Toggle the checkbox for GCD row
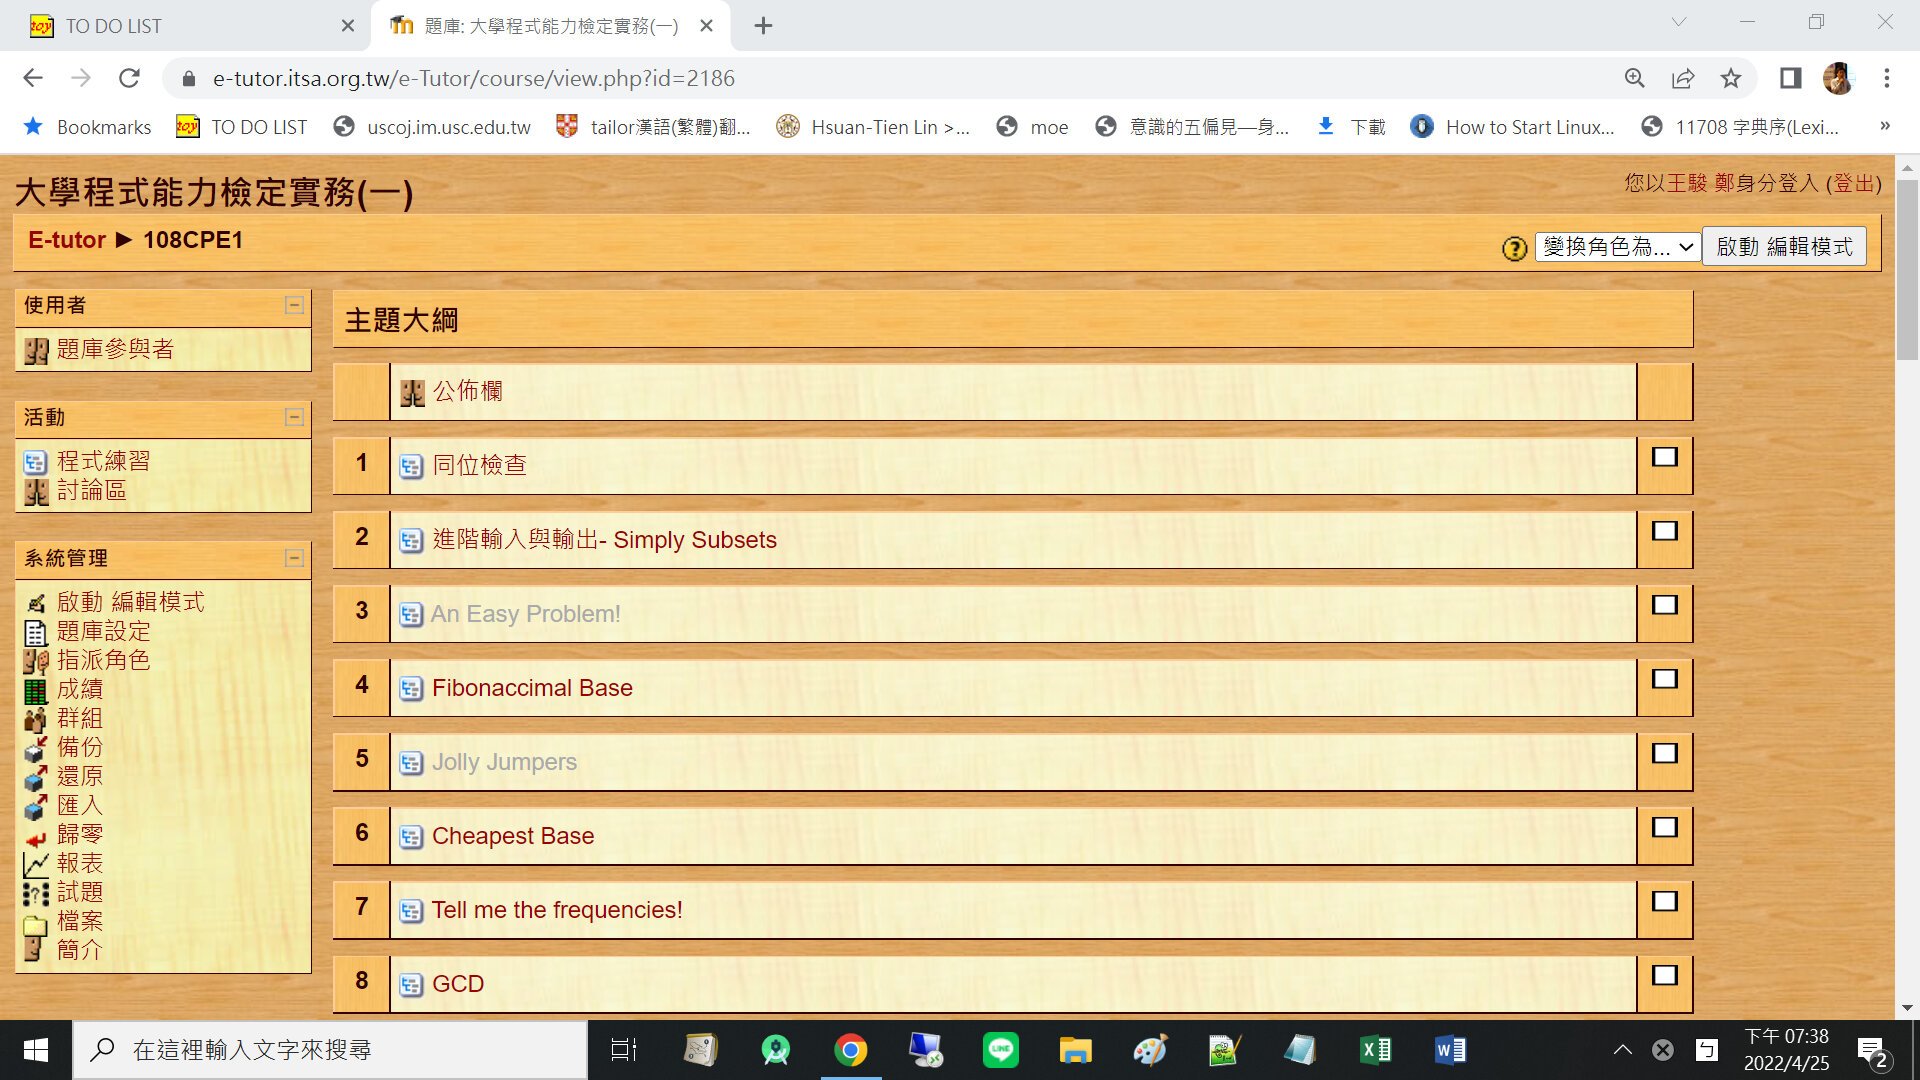The image size is (1920, 1080). coord(1665,976)
